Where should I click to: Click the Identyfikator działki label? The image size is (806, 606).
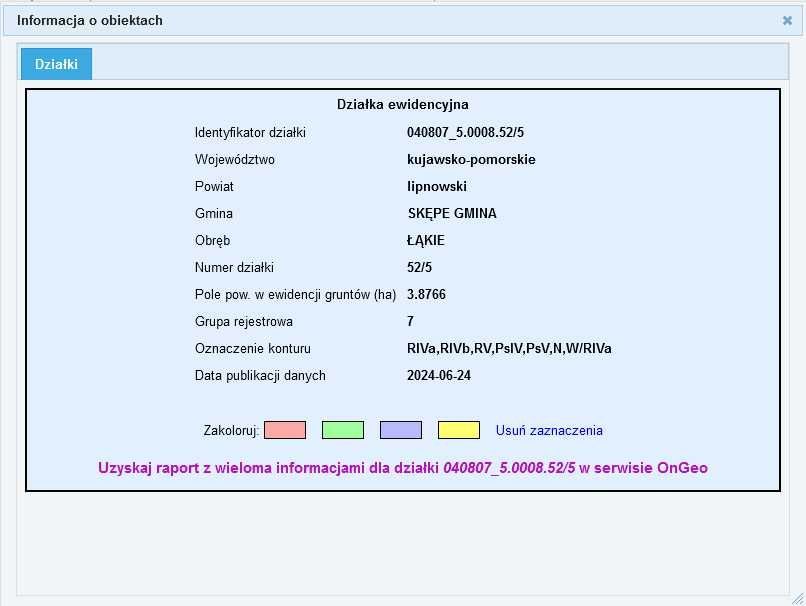250,133
